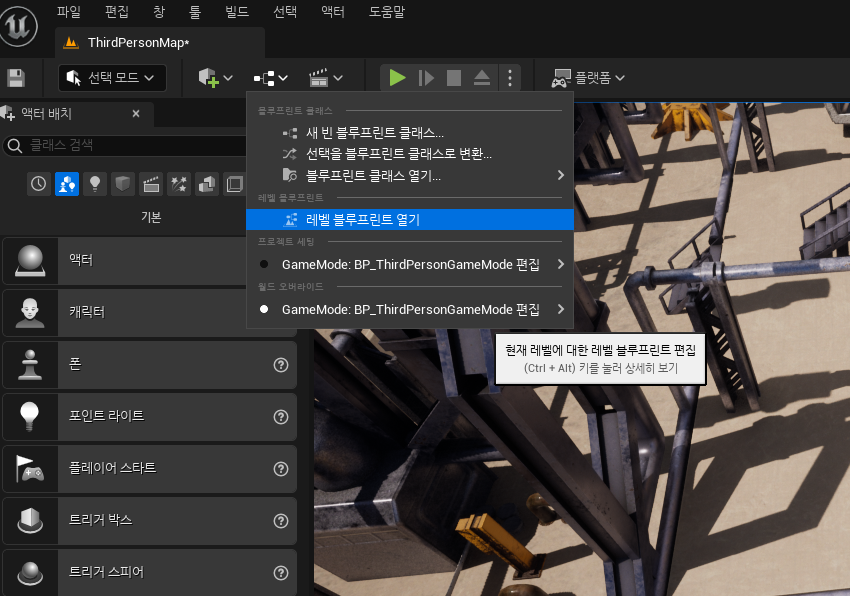Click the 포인트 라이트 placement item
The height and width of the screenshot is (596, 850).
[x=150, y=416]
